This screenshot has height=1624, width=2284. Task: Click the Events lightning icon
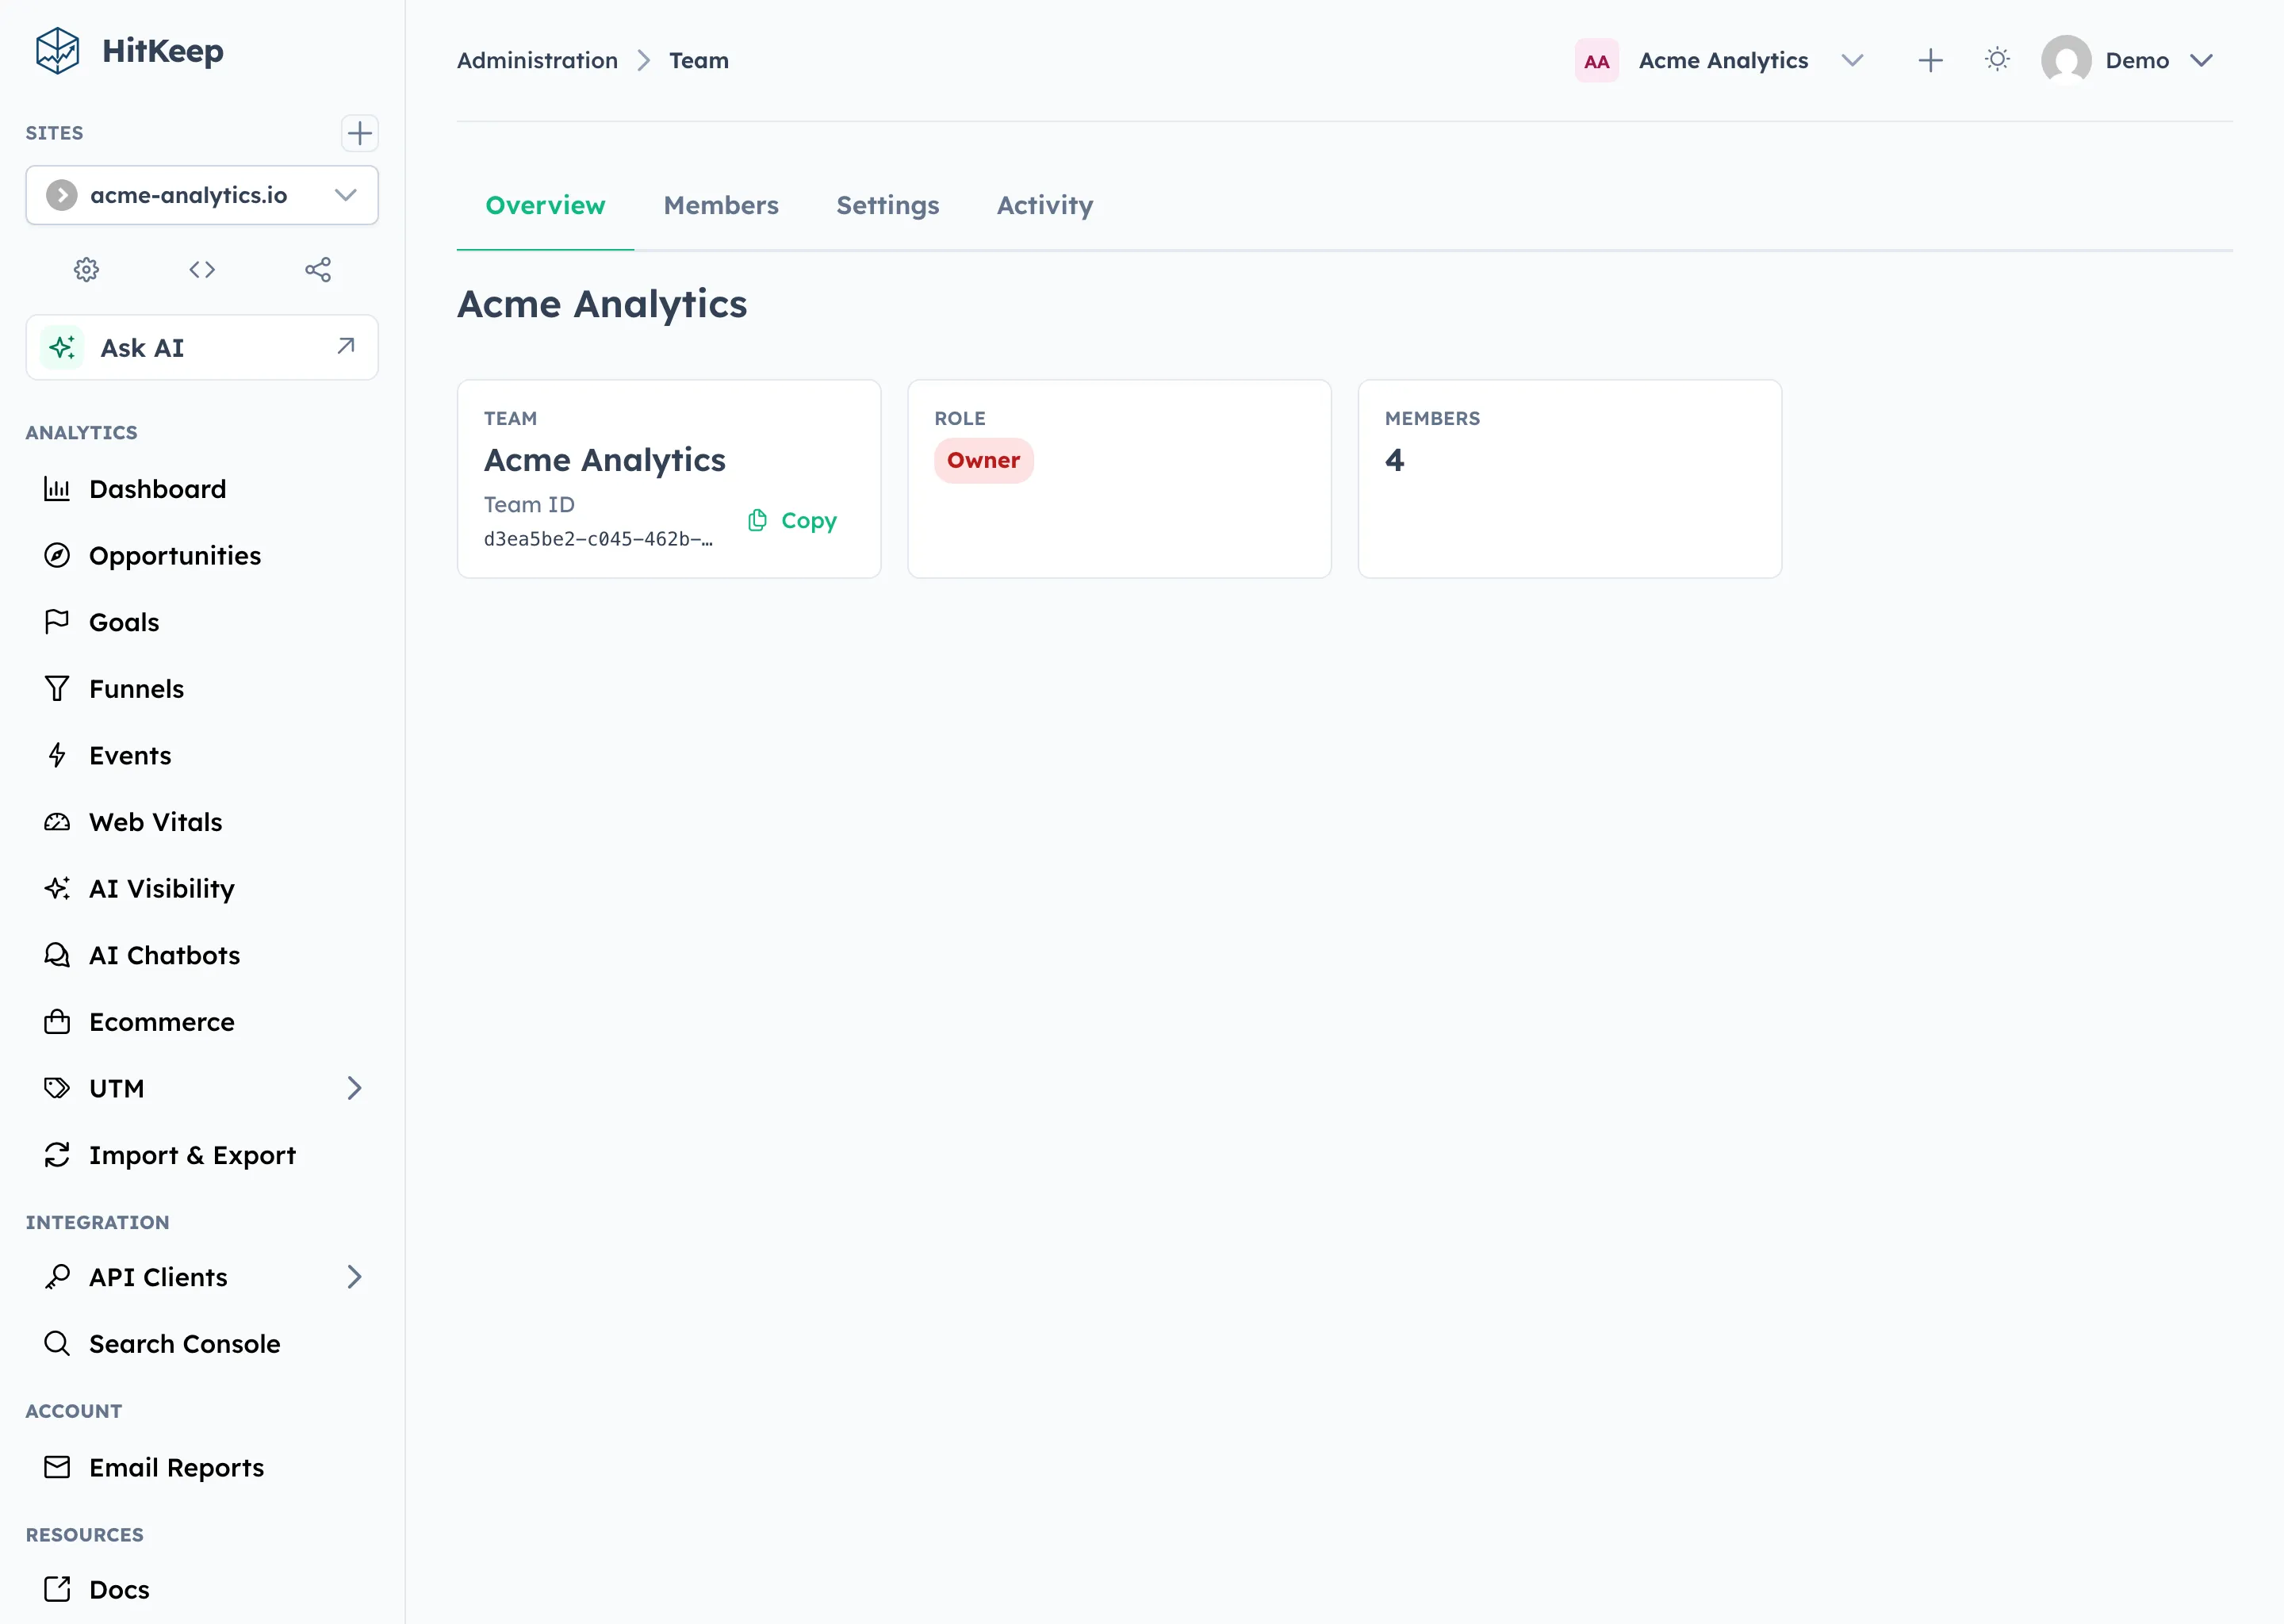tap(57, 755)
